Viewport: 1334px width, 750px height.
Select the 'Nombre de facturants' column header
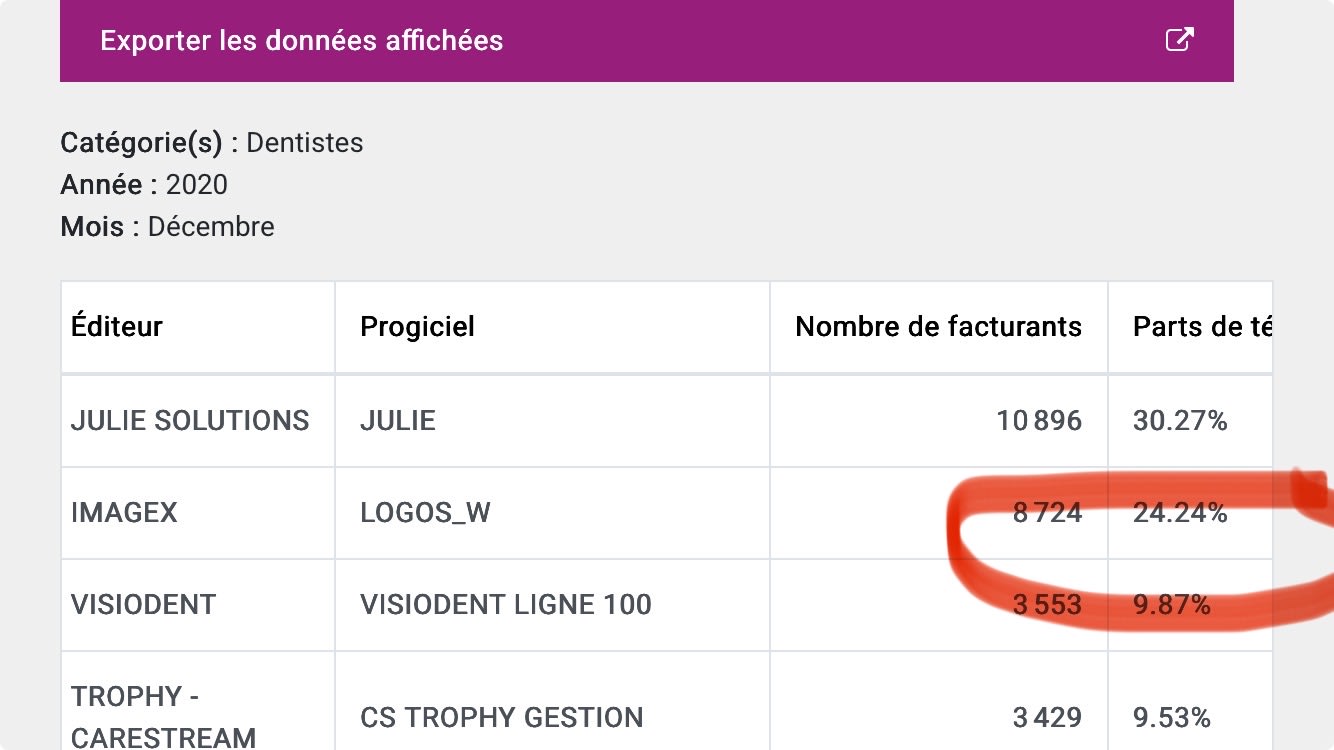pyautogui.click(x=938, y=326)
